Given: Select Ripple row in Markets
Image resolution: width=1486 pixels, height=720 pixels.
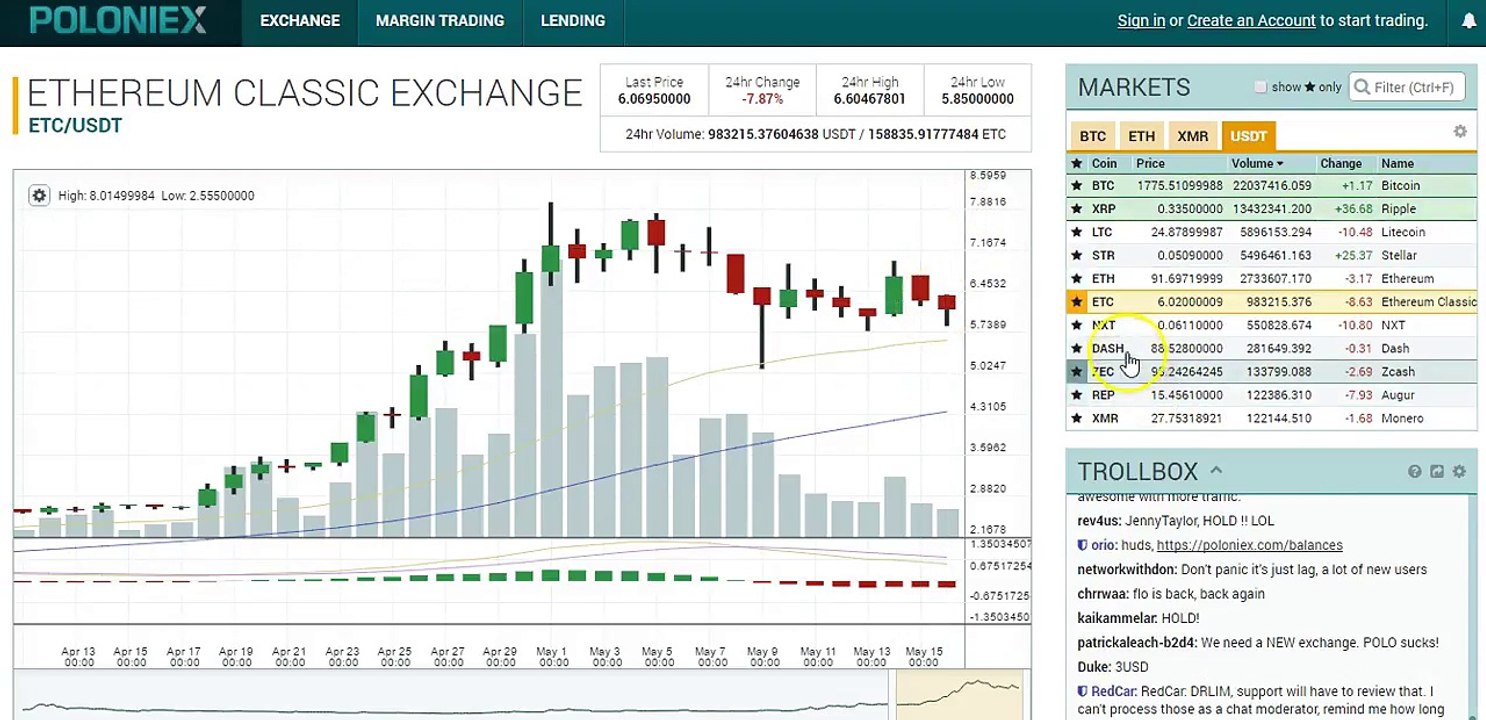Looking at the screenshot, I should 1272,209.
